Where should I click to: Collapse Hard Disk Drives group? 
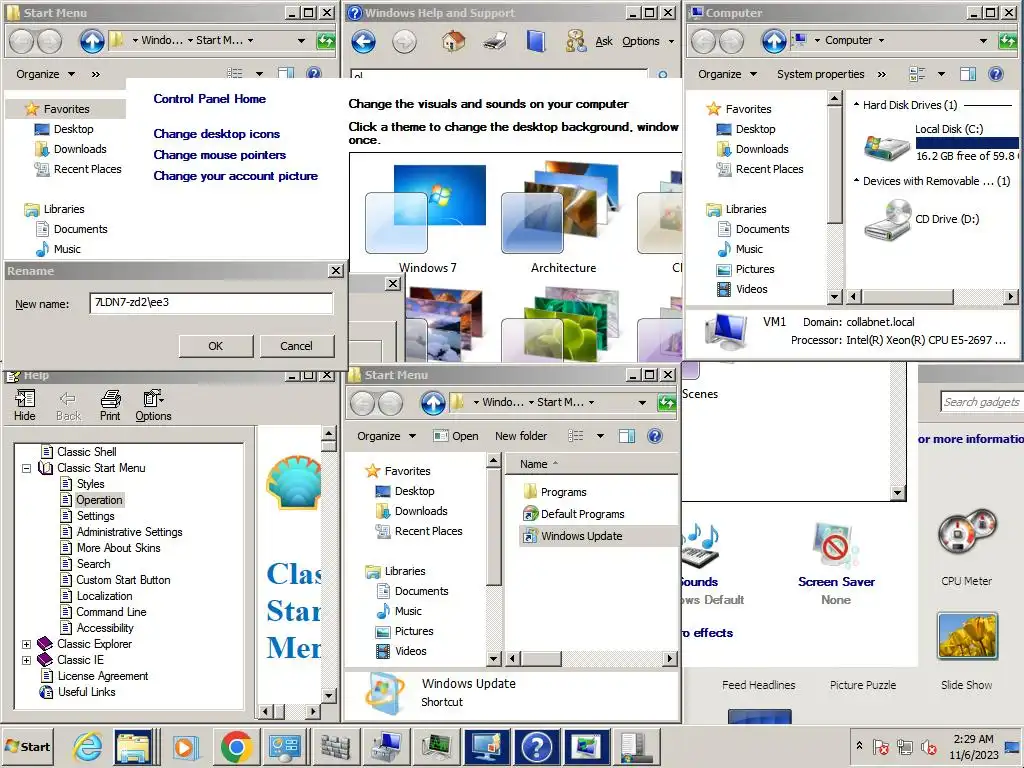856,104
